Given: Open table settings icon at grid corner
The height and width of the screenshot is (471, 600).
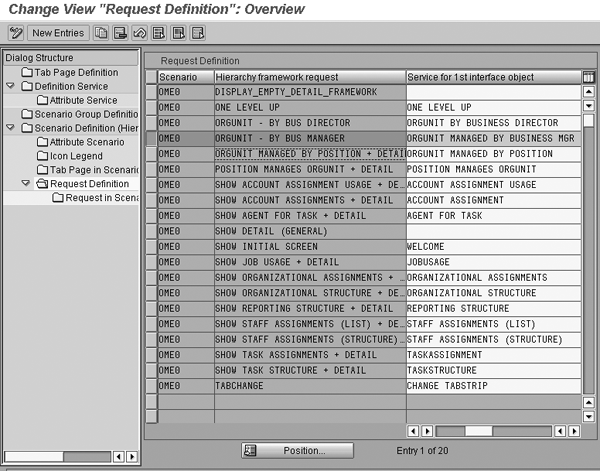Looking at the screenshot, I should pyautogui.click(x=588, y=77).
